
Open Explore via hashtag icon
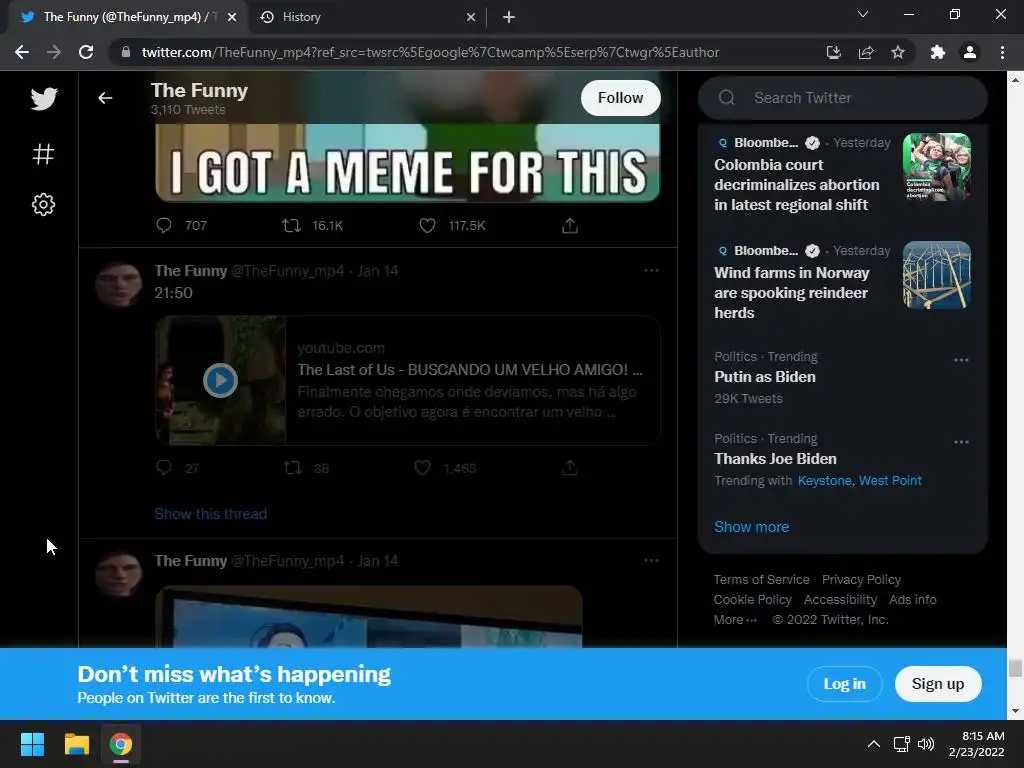click(x=43, y=154)
